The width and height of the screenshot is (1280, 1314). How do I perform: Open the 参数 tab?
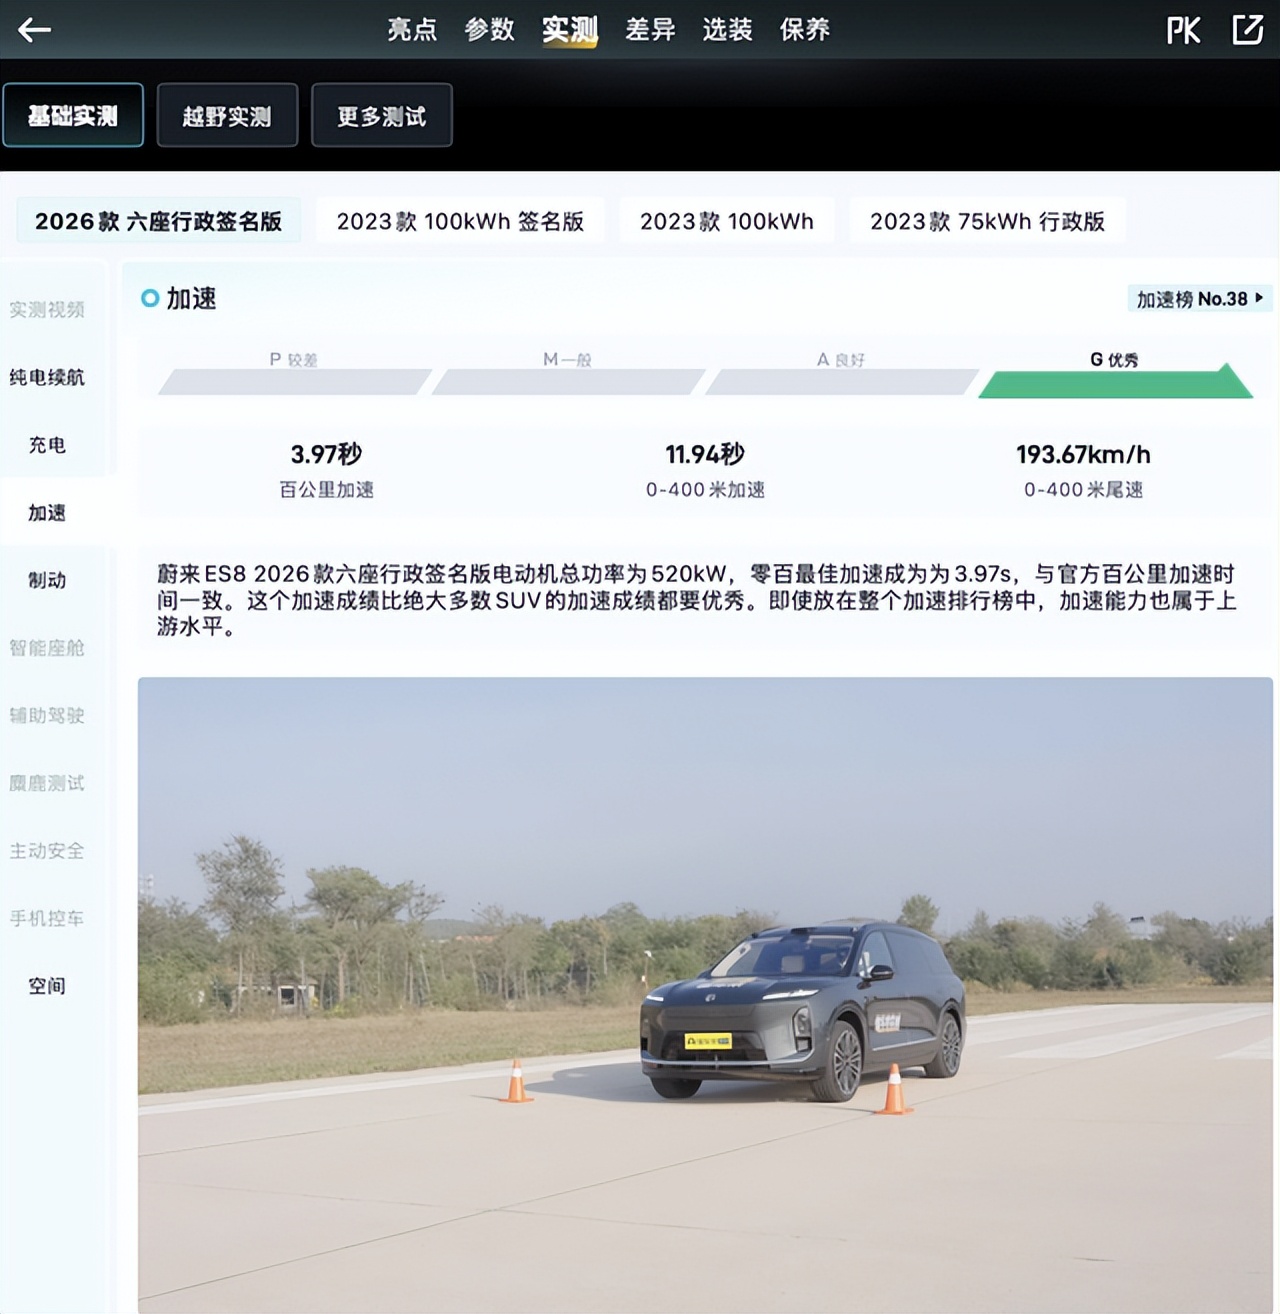[489, 30]
